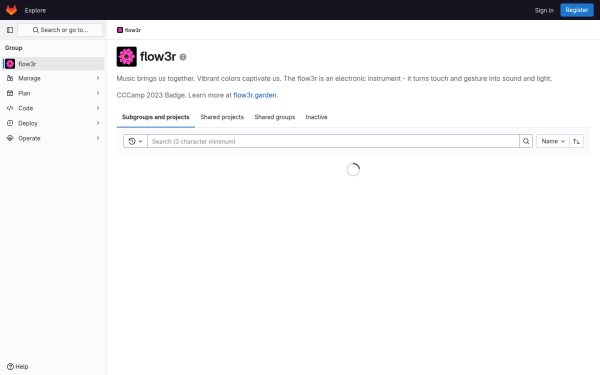
Task: Open the Help menu at the bottom of the sidebar
Action: tap(18, 366)
